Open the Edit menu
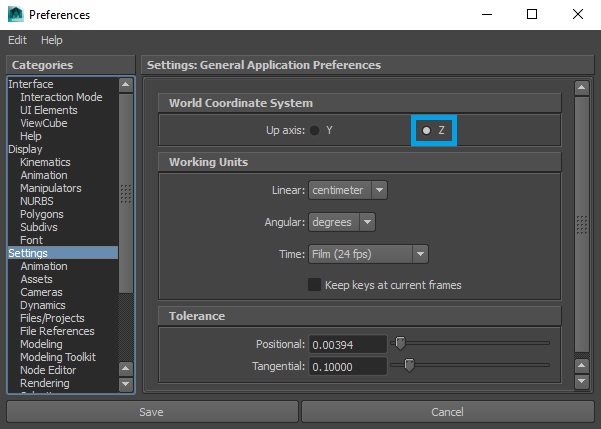The width and height of the screenshot is (601, 429). click(x=18, y=40)
